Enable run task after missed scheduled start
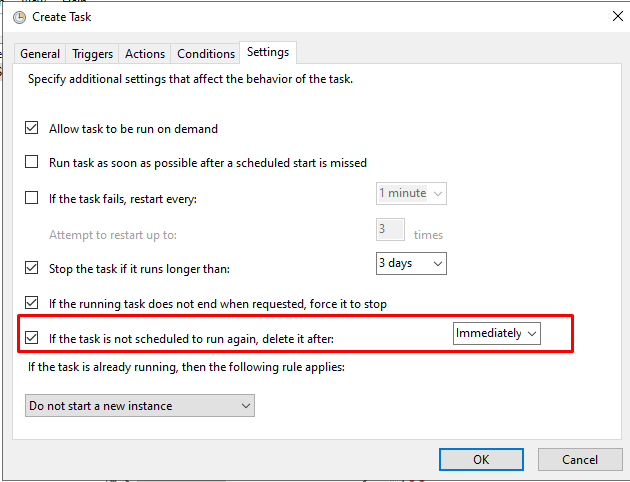 tap(32, 162)
